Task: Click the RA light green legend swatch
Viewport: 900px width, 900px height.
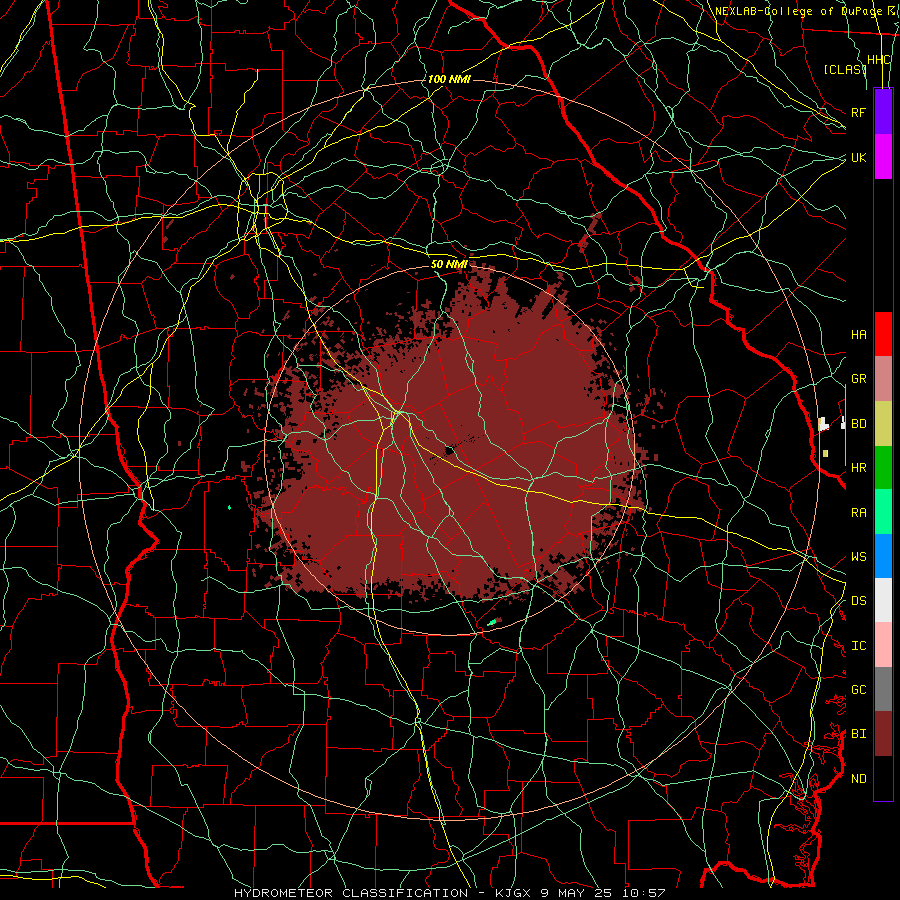Action: pyautogui.click(x=883, y=512)
